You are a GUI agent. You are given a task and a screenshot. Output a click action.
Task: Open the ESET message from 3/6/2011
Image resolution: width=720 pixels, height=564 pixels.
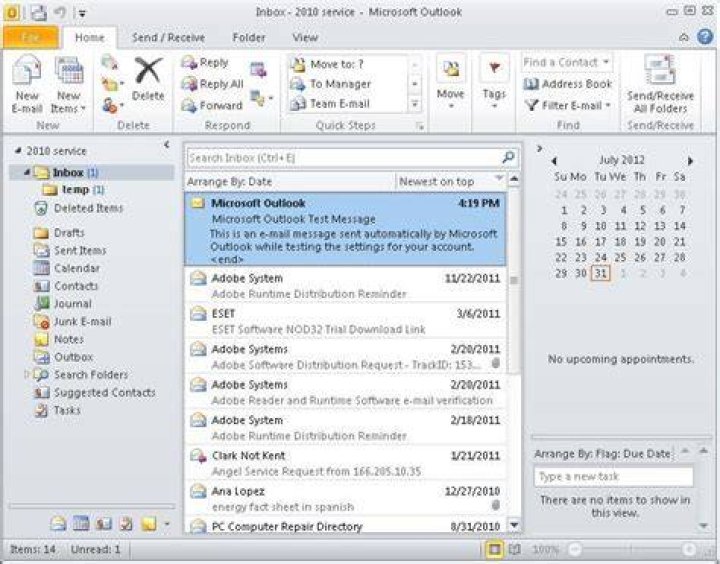pyautogui.click(x=345, y=321)
